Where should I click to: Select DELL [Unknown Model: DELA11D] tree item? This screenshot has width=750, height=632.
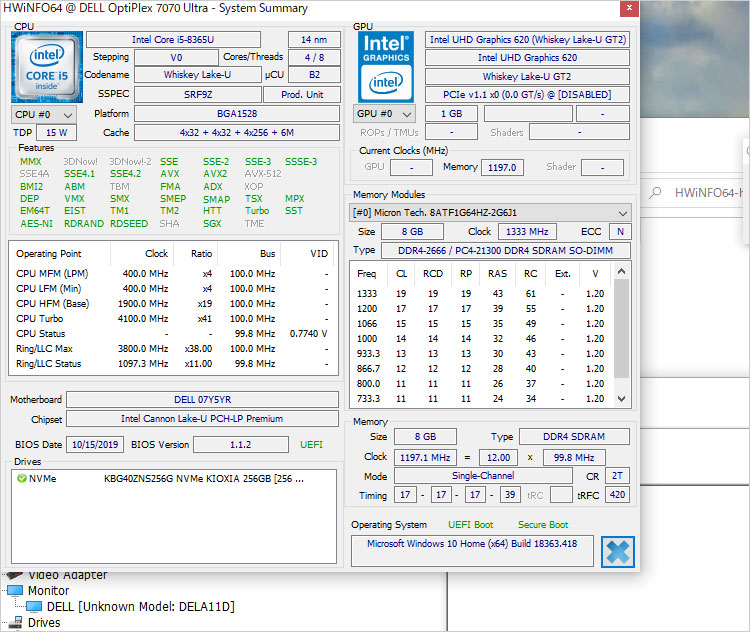(141, 607)
